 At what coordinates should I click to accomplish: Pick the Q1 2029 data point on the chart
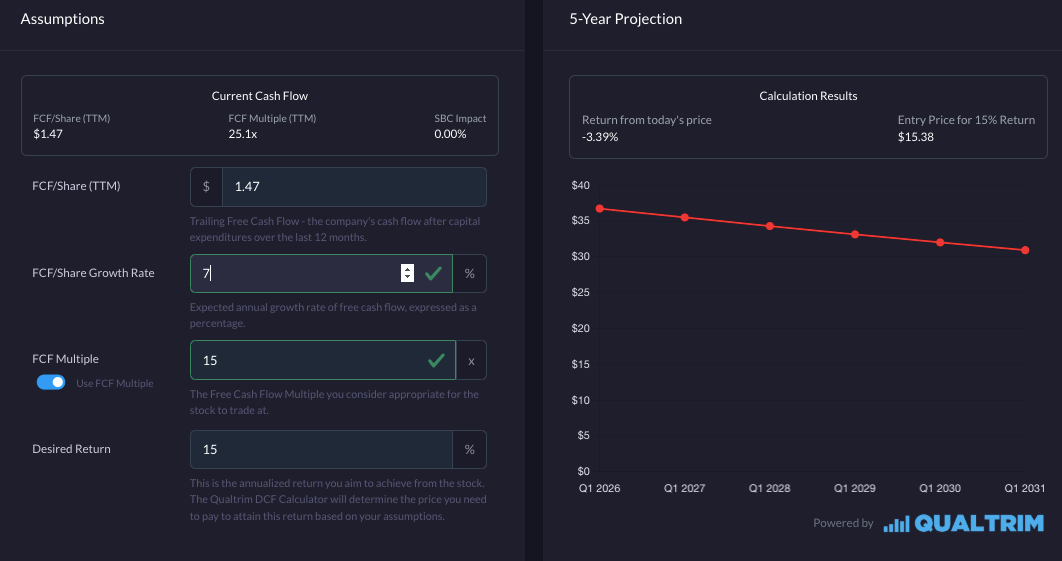pyautogui.click(x=855, y=234)
